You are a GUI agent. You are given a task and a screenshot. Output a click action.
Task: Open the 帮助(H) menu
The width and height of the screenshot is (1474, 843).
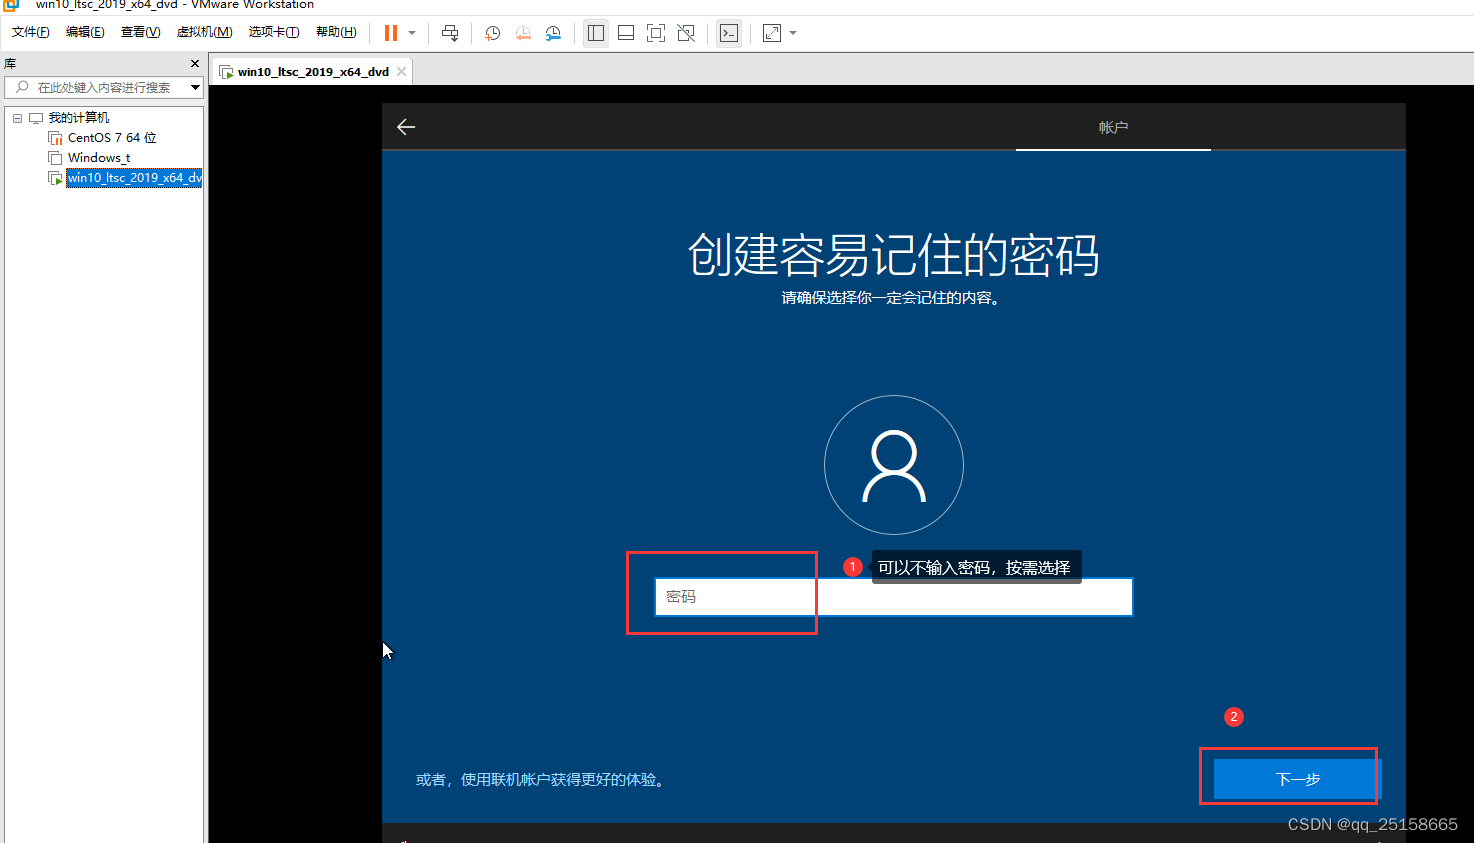coord(336,32)
